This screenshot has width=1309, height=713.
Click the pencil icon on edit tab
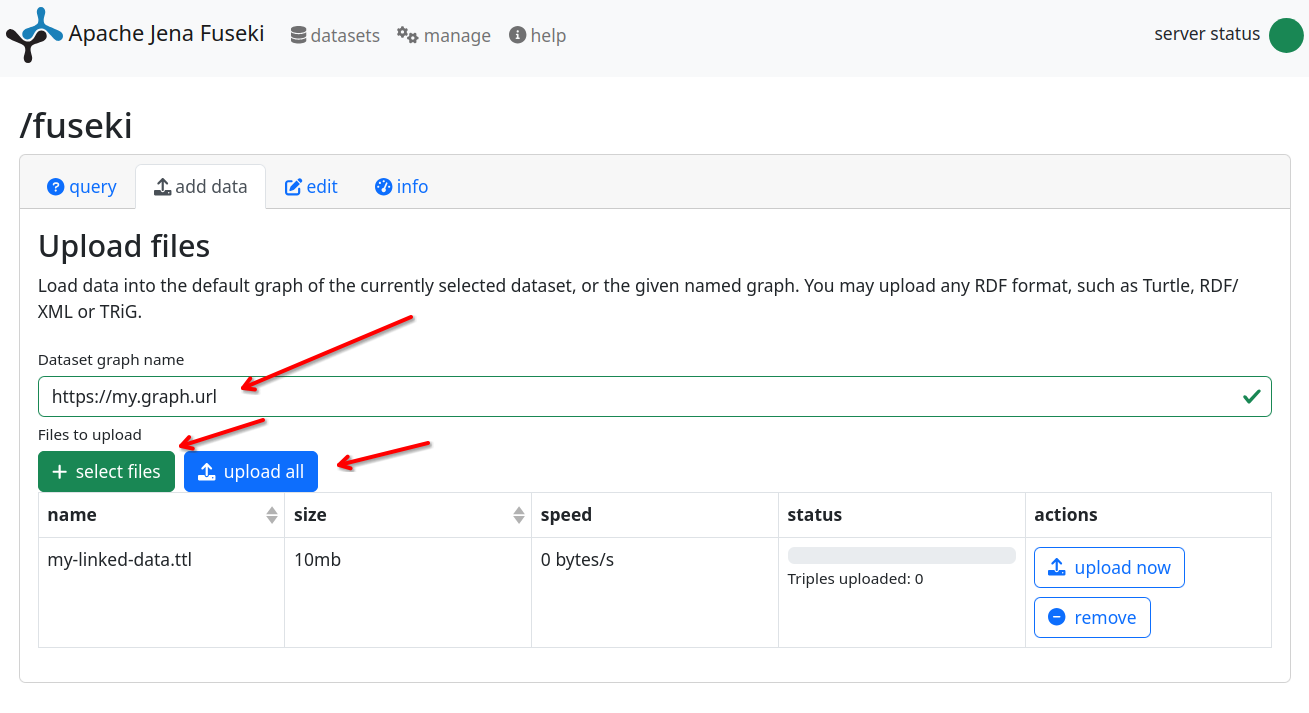(293, 187)
